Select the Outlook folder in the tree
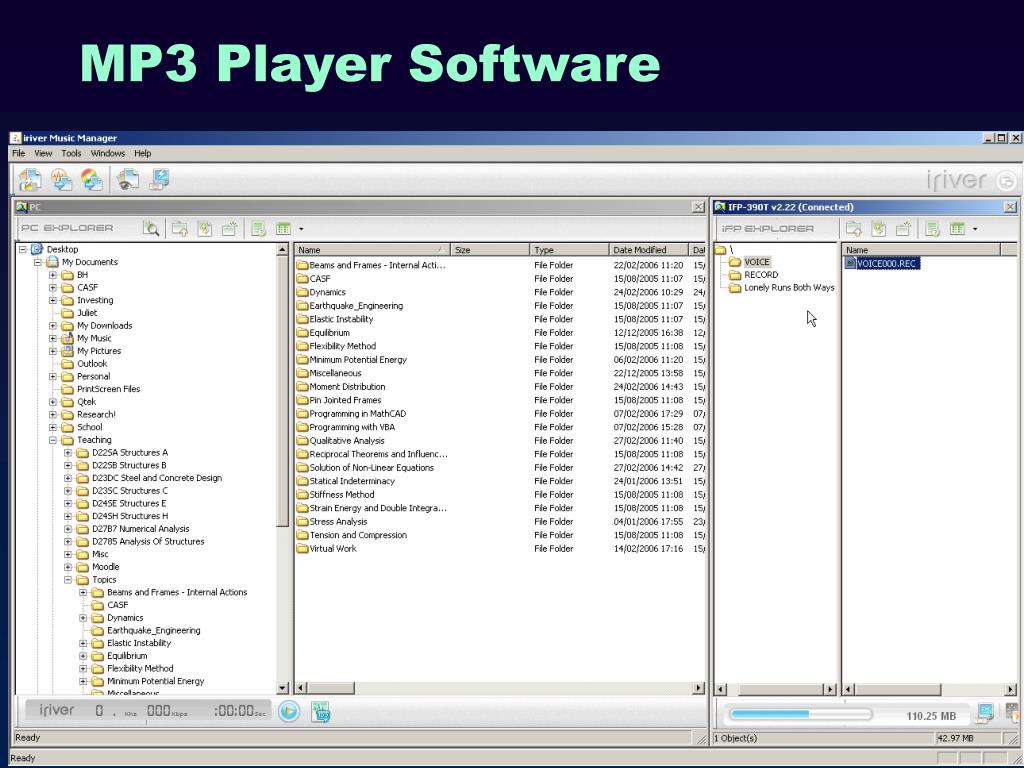Viewport: 1024px width, 768px height. [92, 364]
